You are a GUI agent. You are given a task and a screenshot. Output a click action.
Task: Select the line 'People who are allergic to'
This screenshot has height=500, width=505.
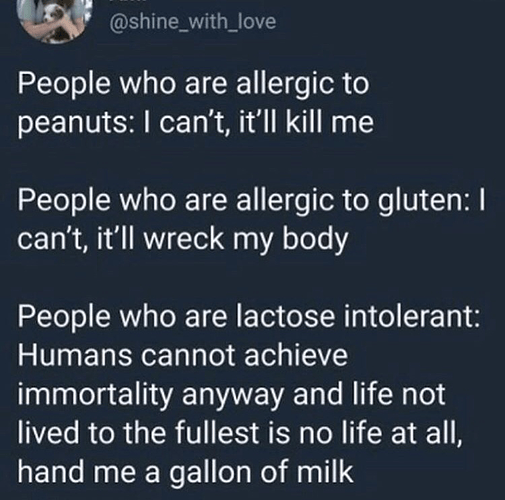193,83
